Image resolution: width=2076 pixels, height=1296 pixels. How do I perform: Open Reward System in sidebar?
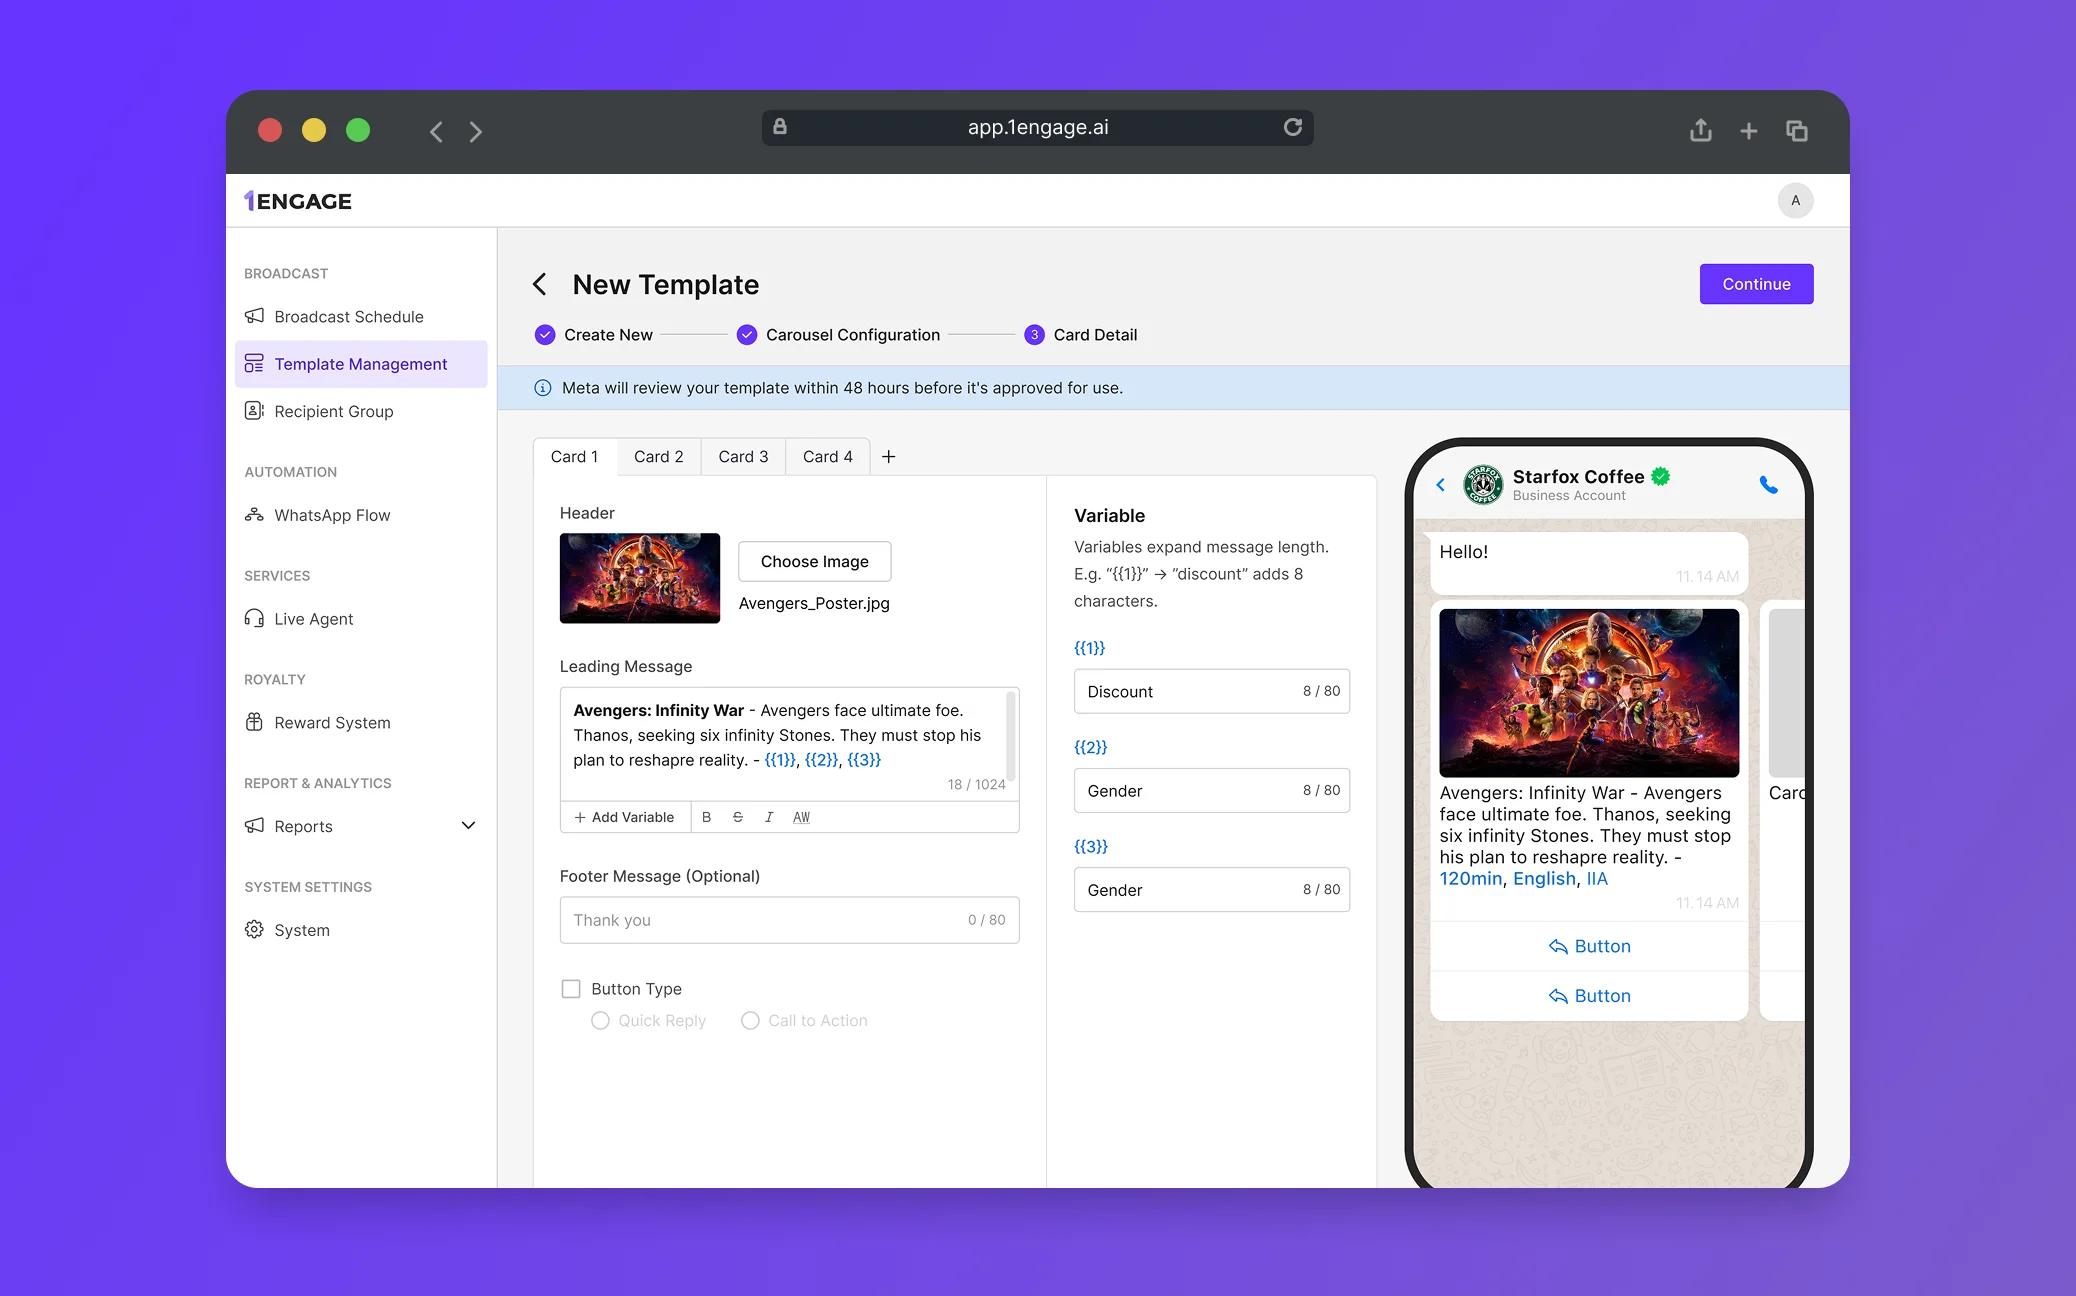tap(361, 723)
